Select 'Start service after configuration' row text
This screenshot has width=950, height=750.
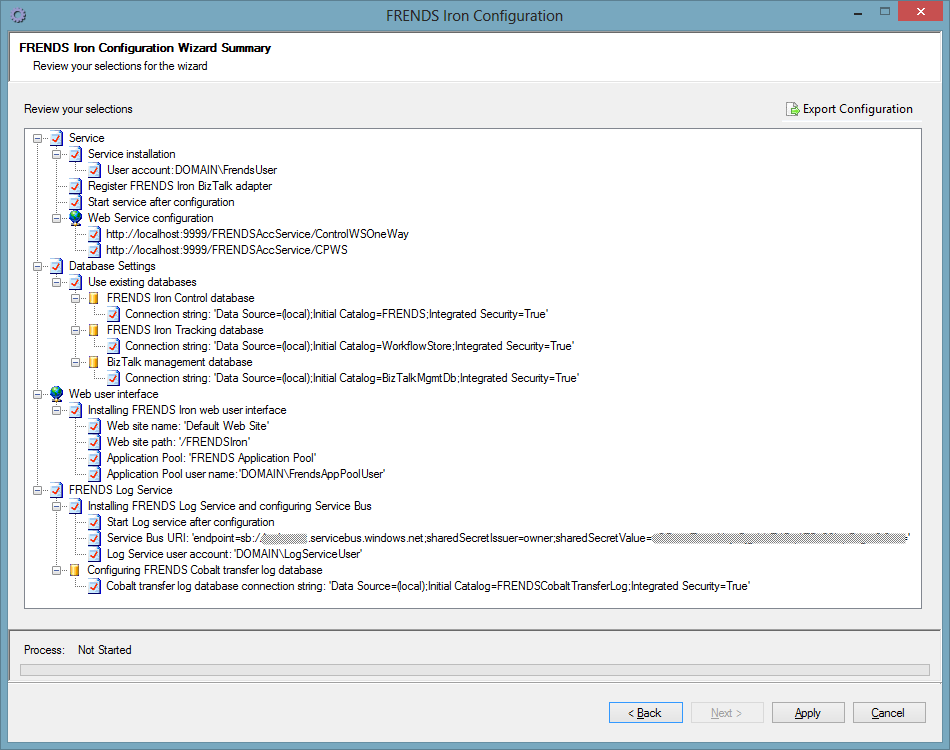point(161,202)
